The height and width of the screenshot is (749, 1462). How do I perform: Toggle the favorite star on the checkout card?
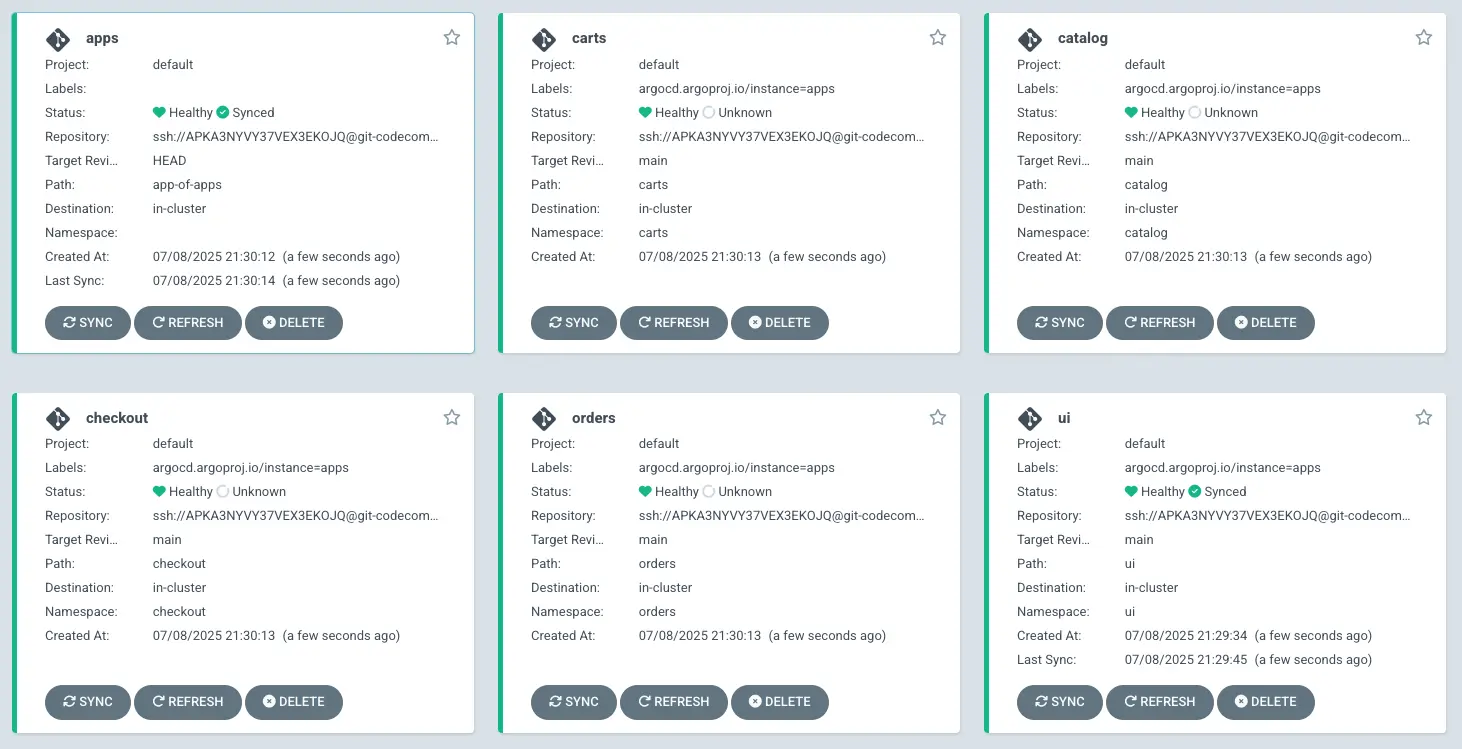[x=451, y=417]
